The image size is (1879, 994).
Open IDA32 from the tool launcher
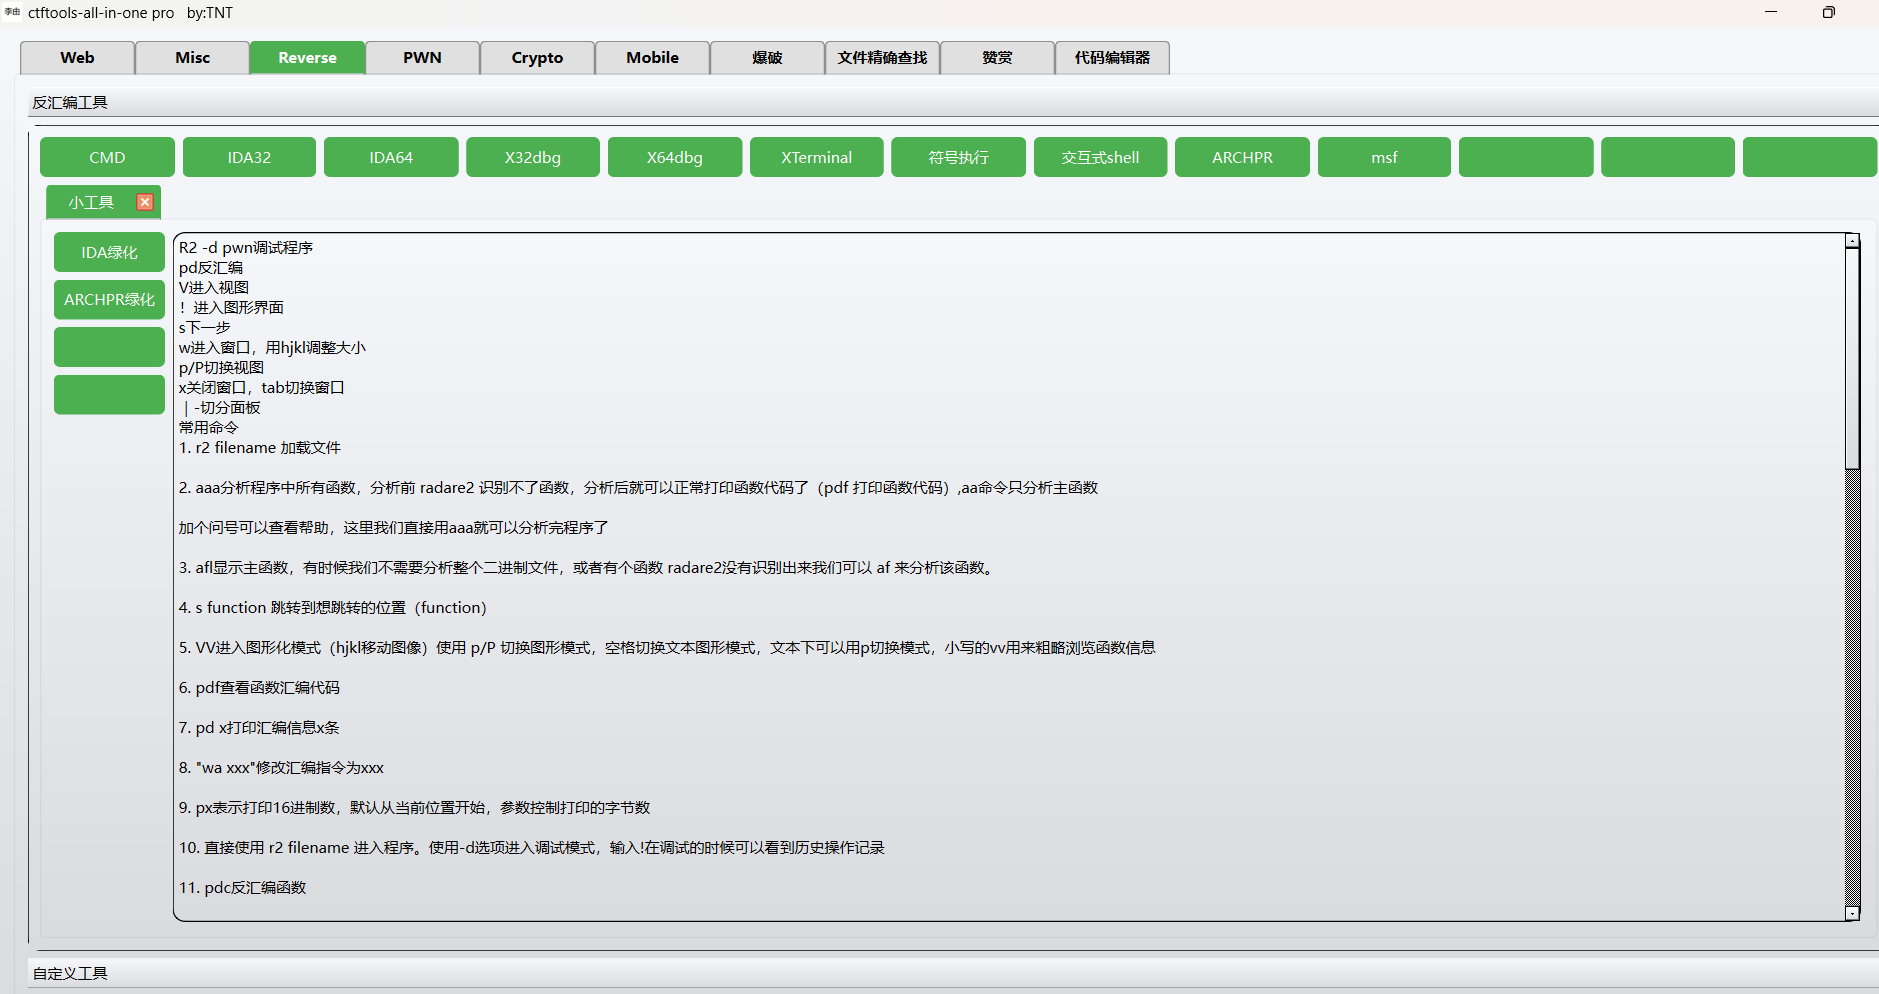click(x=249, y=157)
